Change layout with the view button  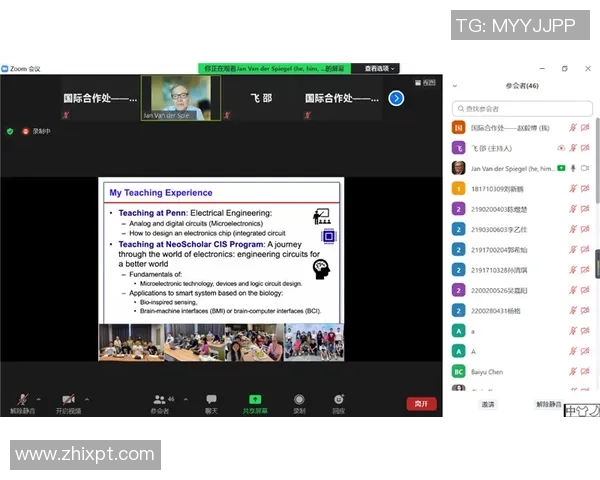[x=425, y=82]
